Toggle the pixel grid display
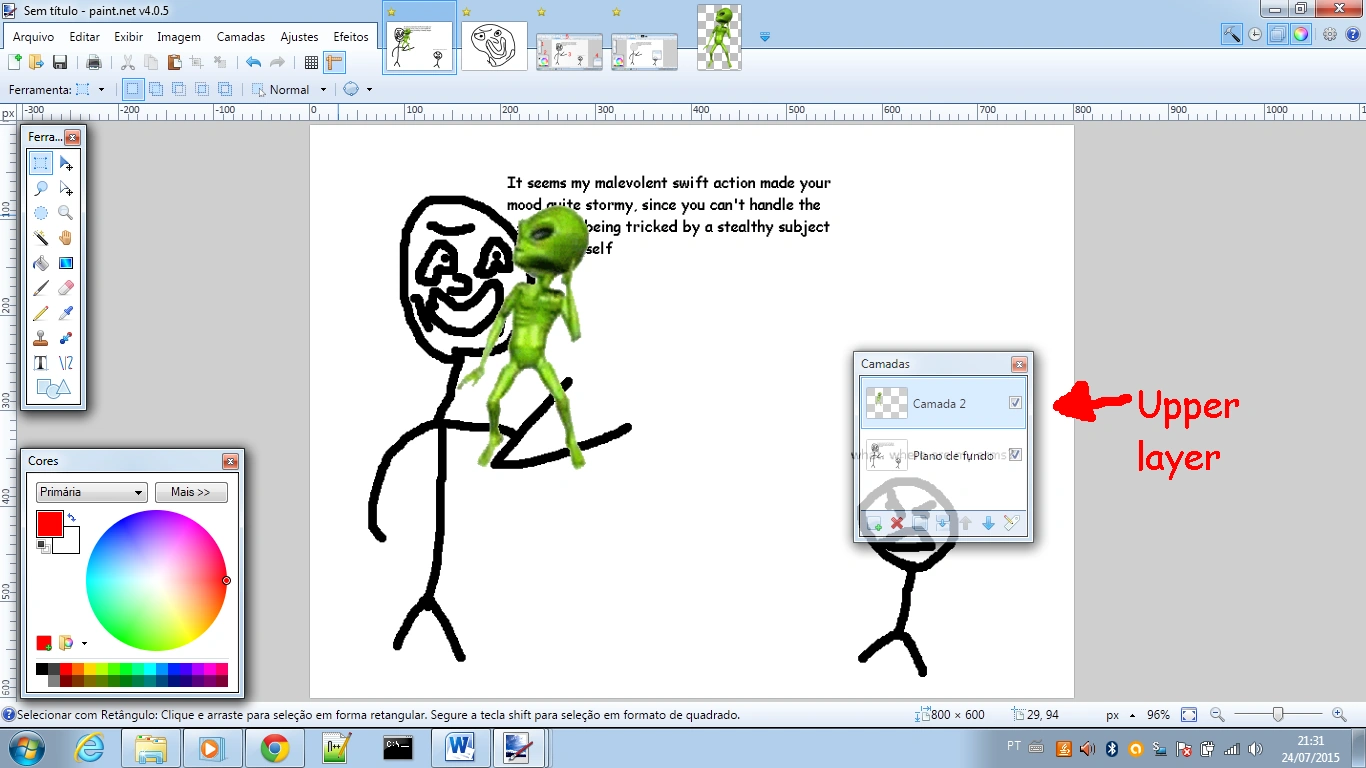This screenshot has width=1366, height=768. pyautogui.click(x=311, y=62)
